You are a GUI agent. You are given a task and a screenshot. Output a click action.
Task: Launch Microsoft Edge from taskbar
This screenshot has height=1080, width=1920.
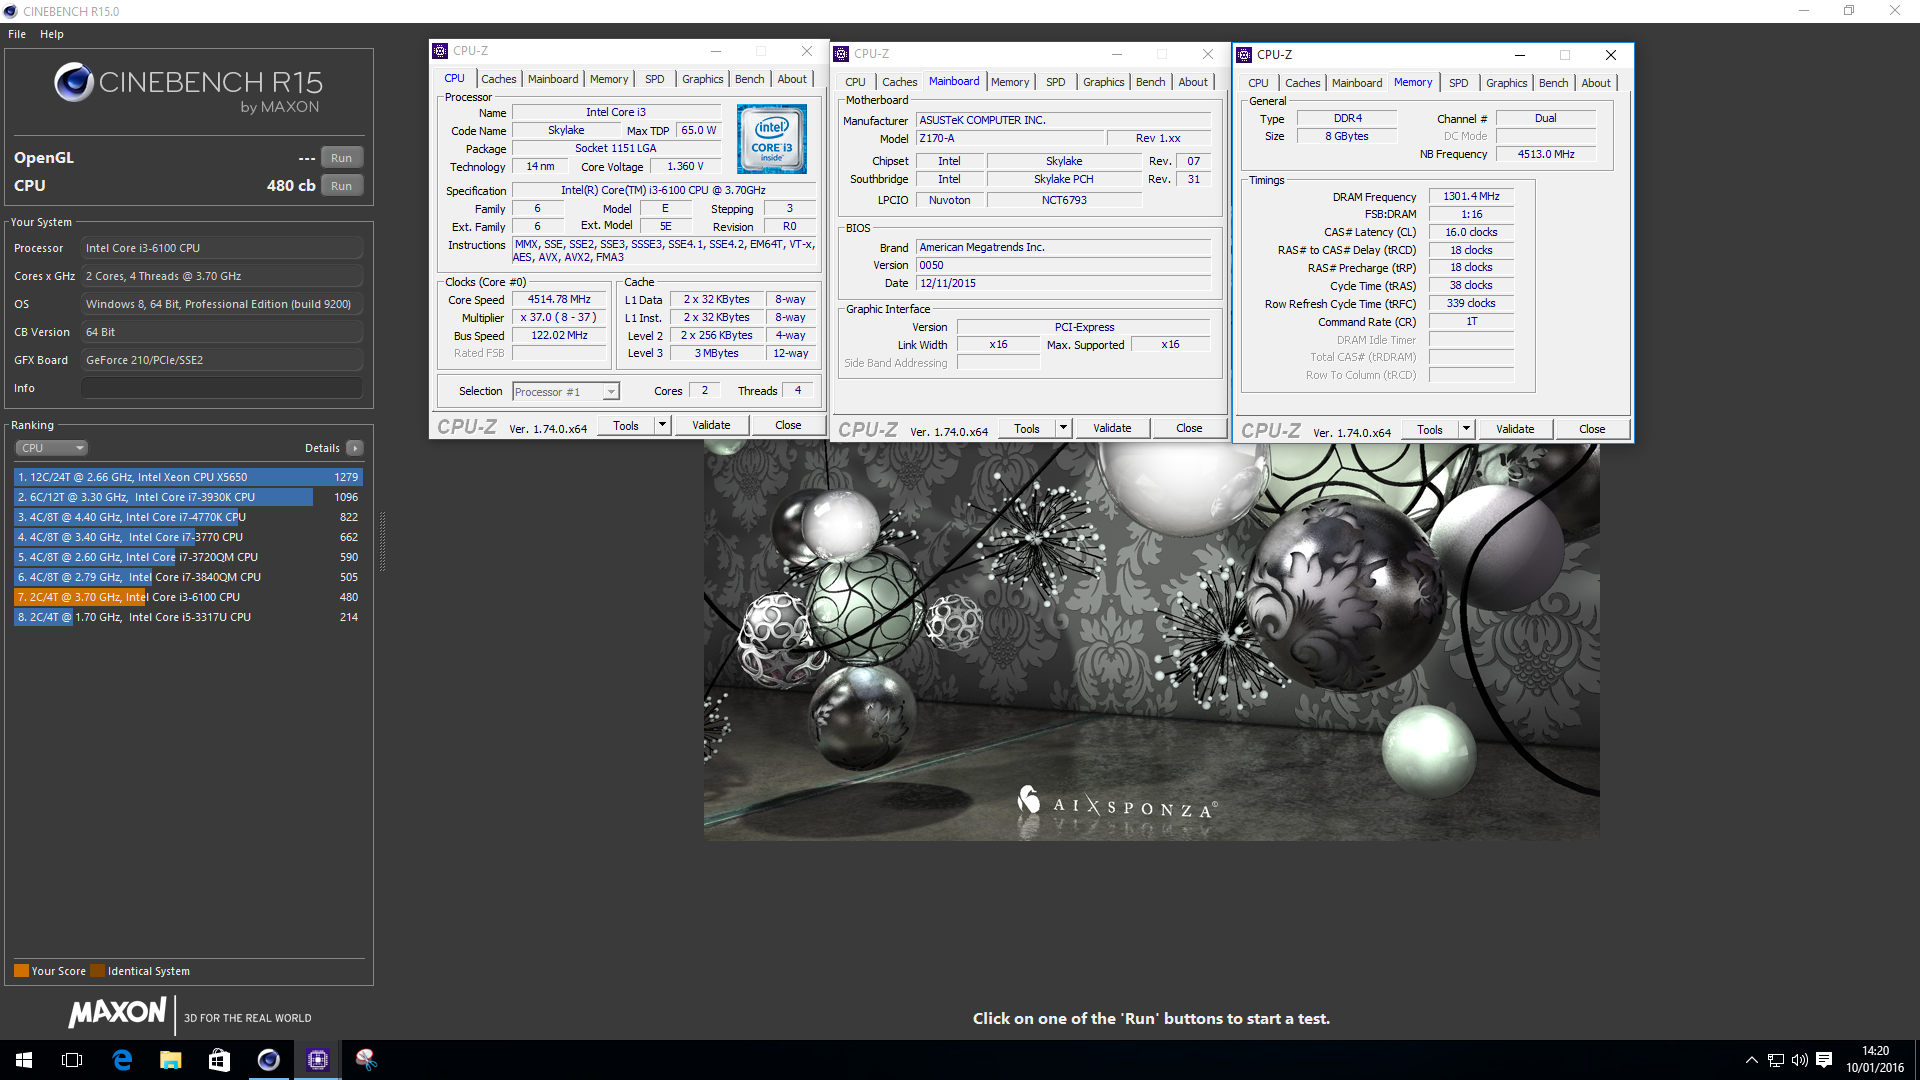(122, 1060)
